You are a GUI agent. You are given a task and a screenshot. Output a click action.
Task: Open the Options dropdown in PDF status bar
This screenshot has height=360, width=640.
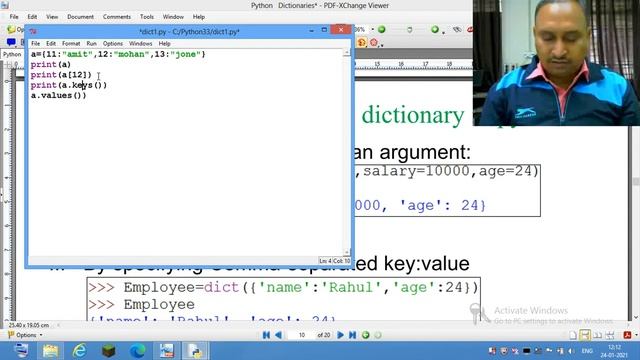[x=25, y=335]
